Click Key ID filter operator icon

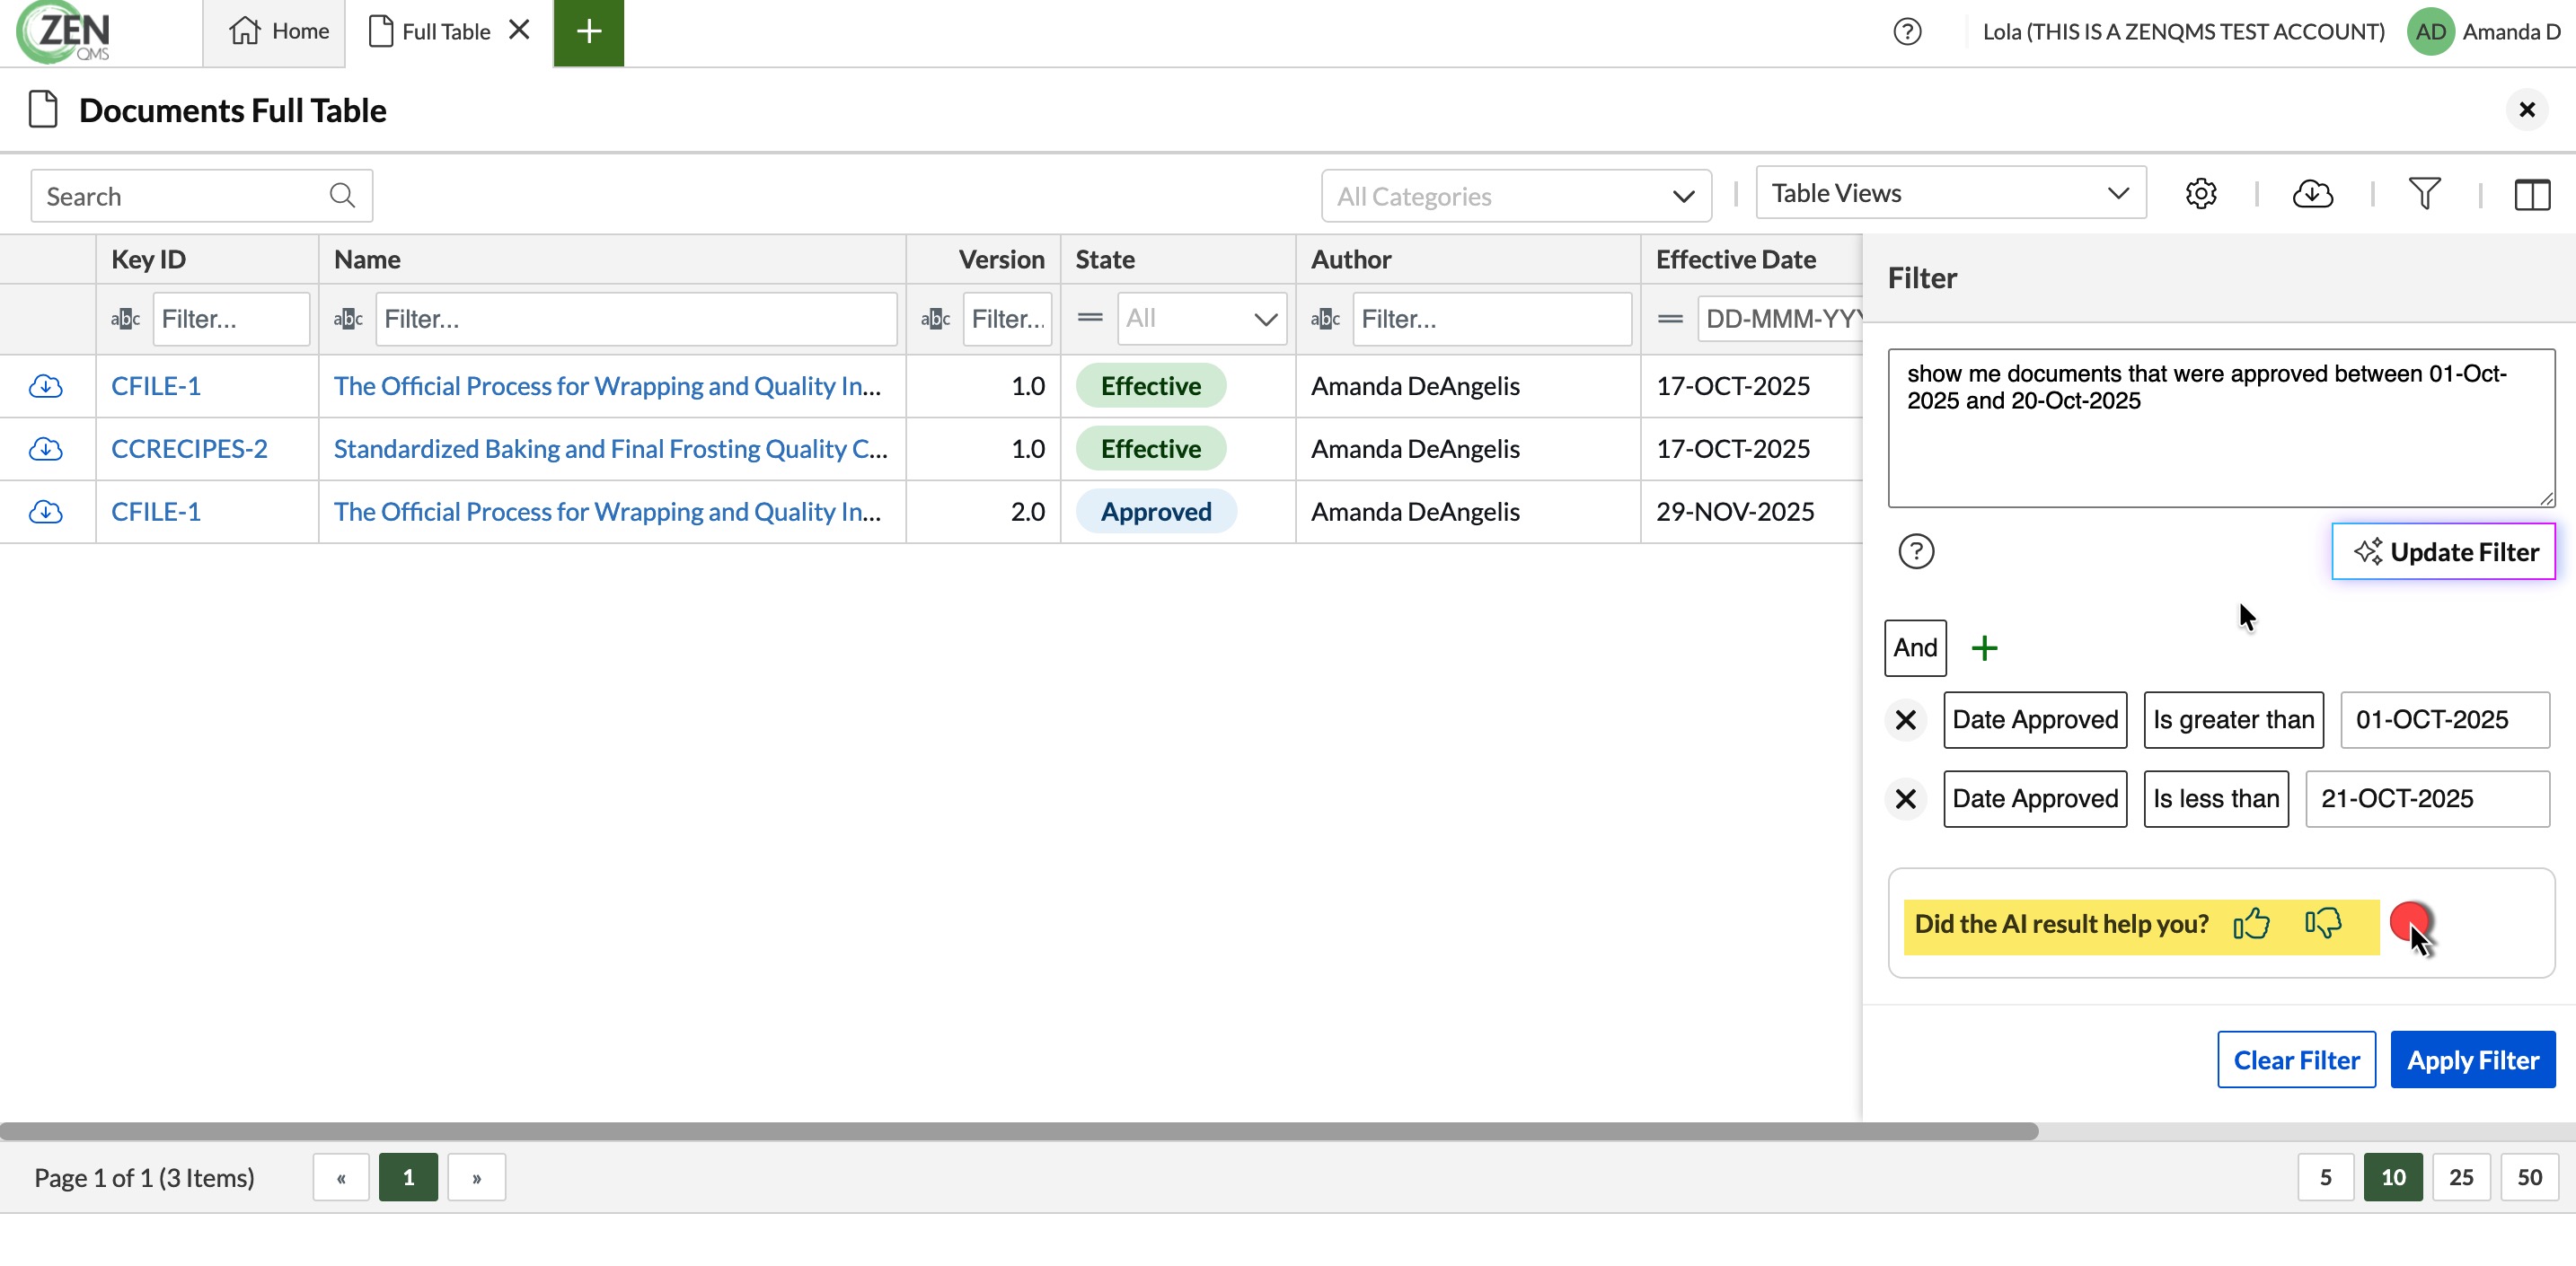[125, 319]
